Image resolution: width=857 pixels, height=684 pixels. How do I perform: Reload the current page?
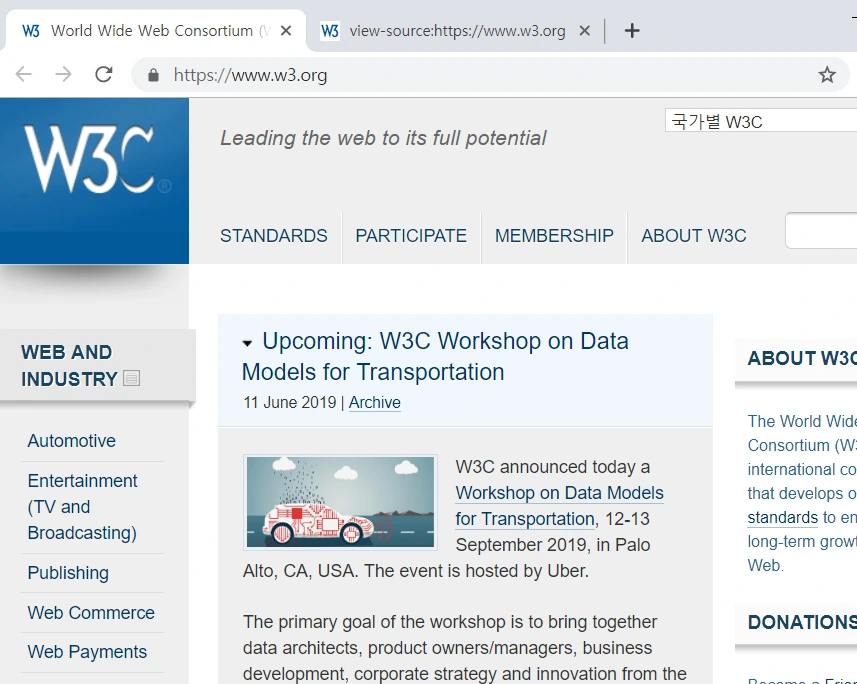[x=104, y=74]
